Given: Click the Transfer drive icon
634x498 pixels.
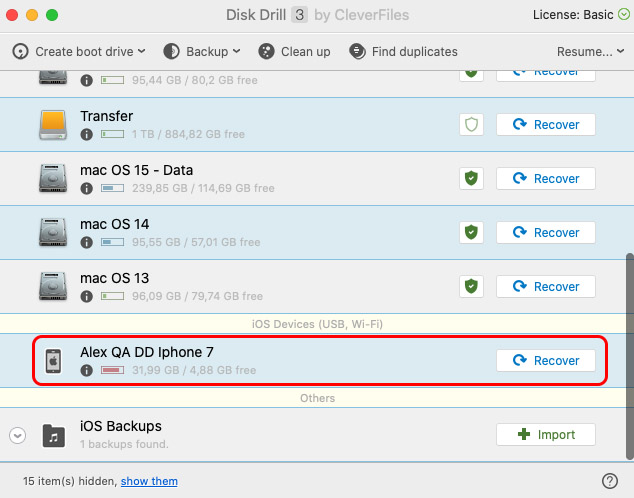Looking at the screenshot, I should point(53,125).
